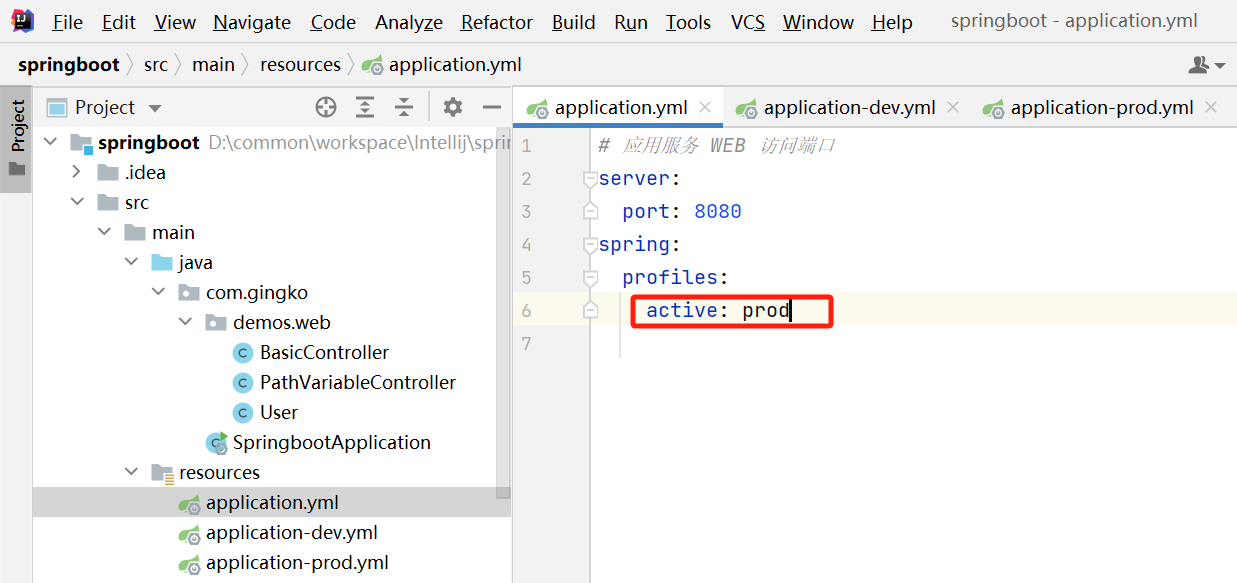This screenshot has height=583, width=1237.
Task: Collapse the resources folder node
Action: pyautogui.click(x=131, y=473)
